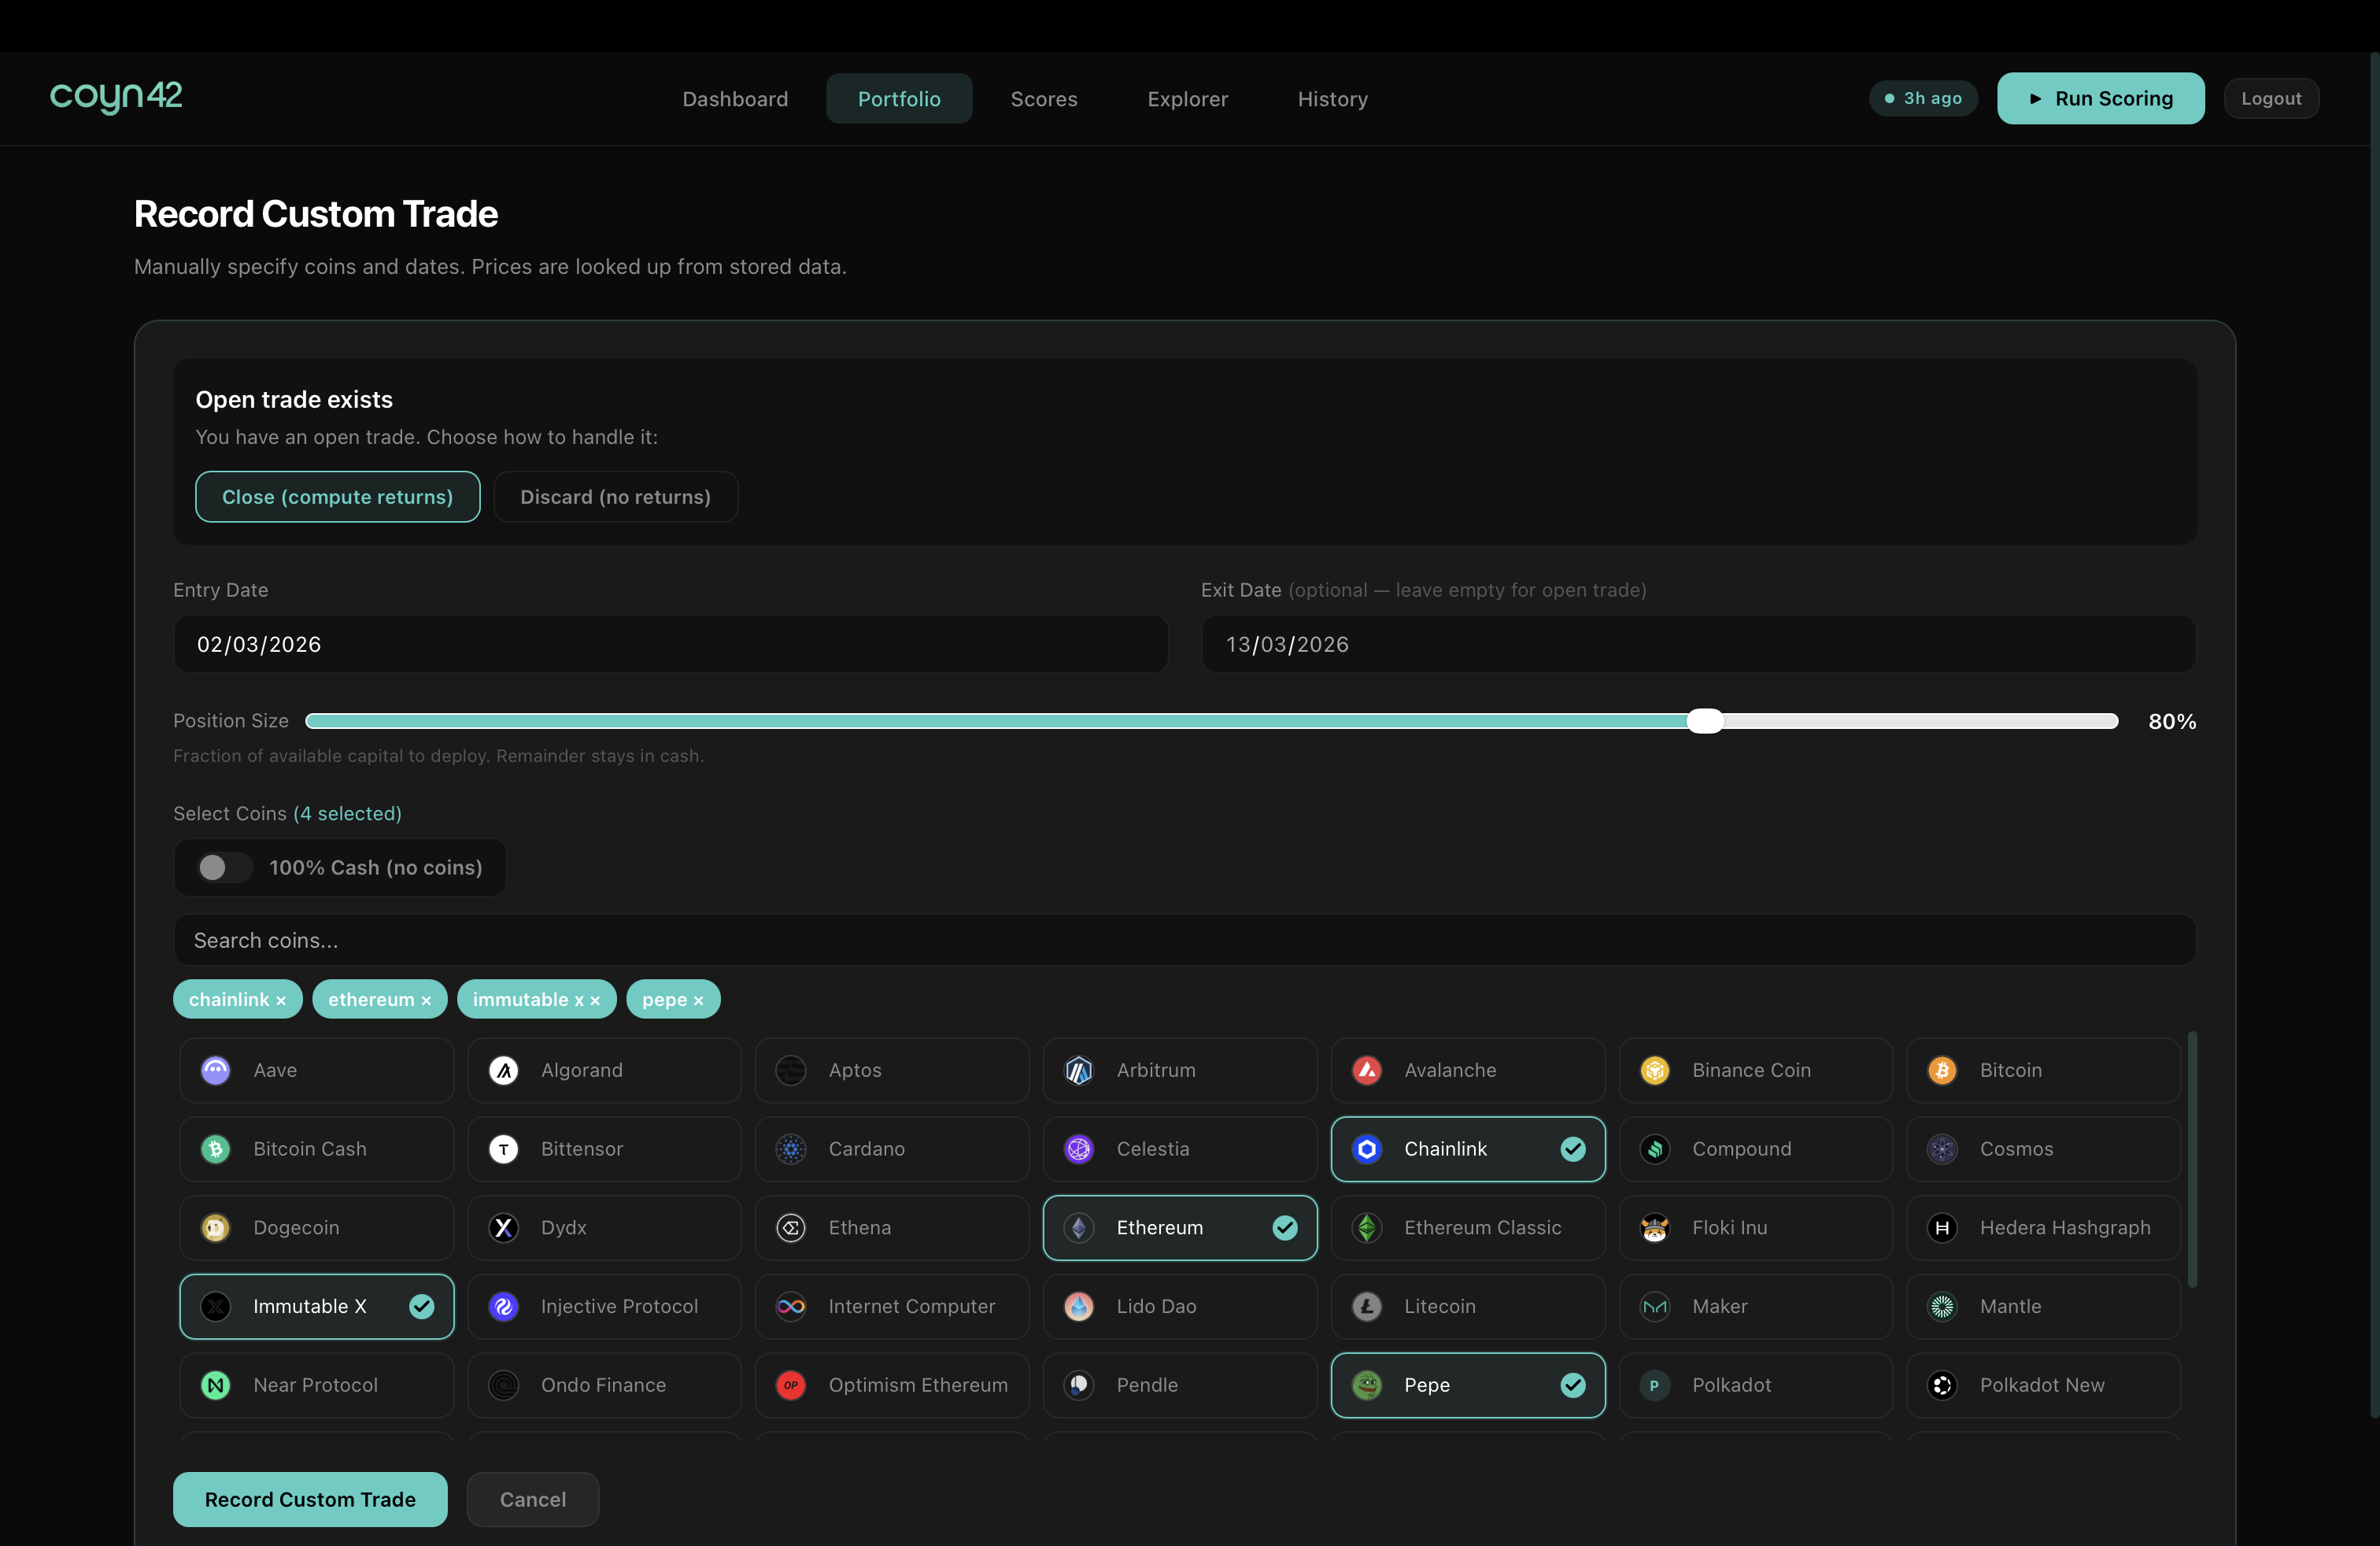The image size is (2380, 1546).
Task: Adjust the Position Size slider
Action: (1704, 720)
